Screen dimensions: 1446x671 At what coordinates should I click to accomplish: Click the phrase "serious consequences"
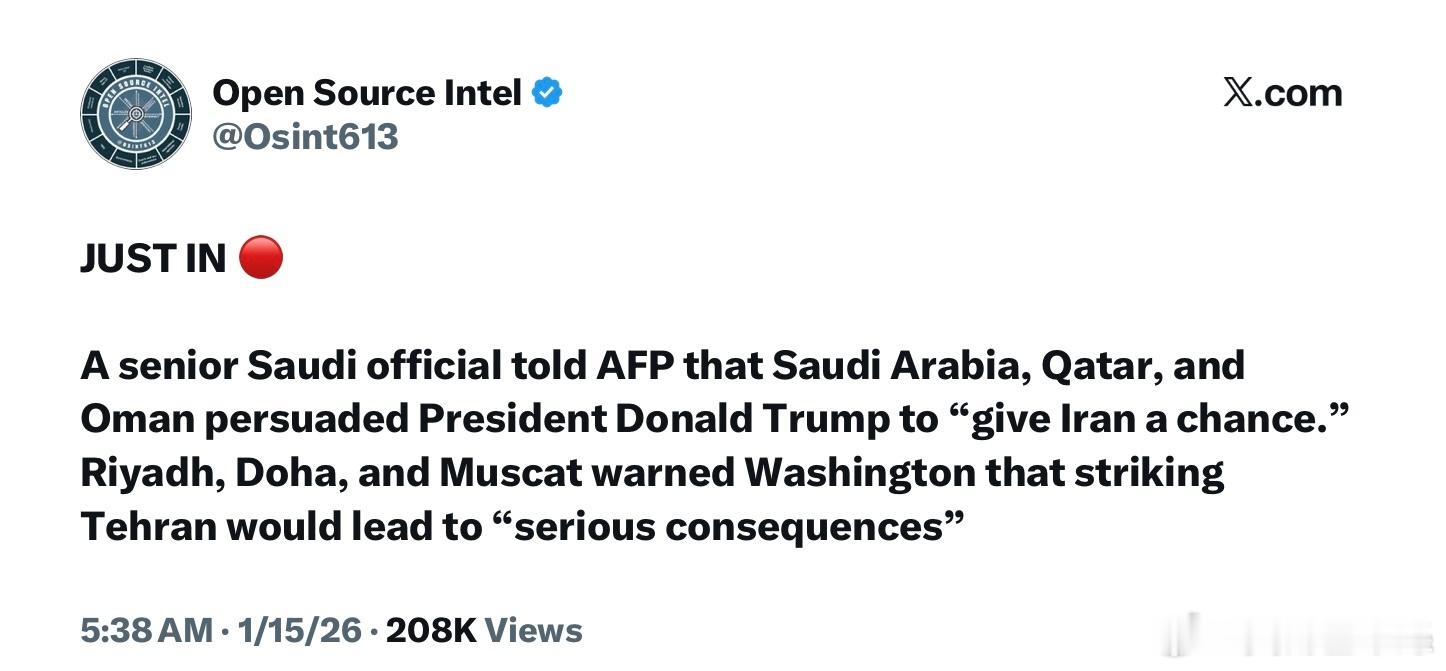click(x=818, y=526)
